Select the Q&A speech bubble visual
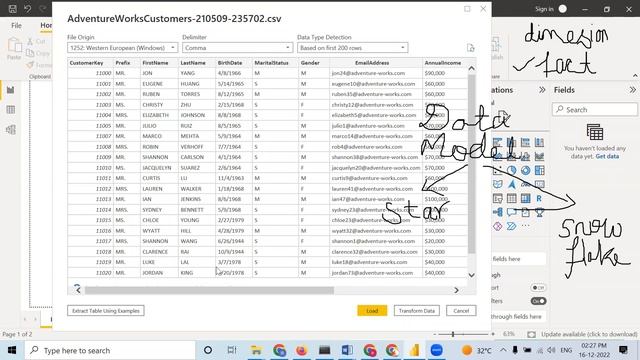This screenshot has height=360, width=640. pyautogui.click(x=511, y=212)
